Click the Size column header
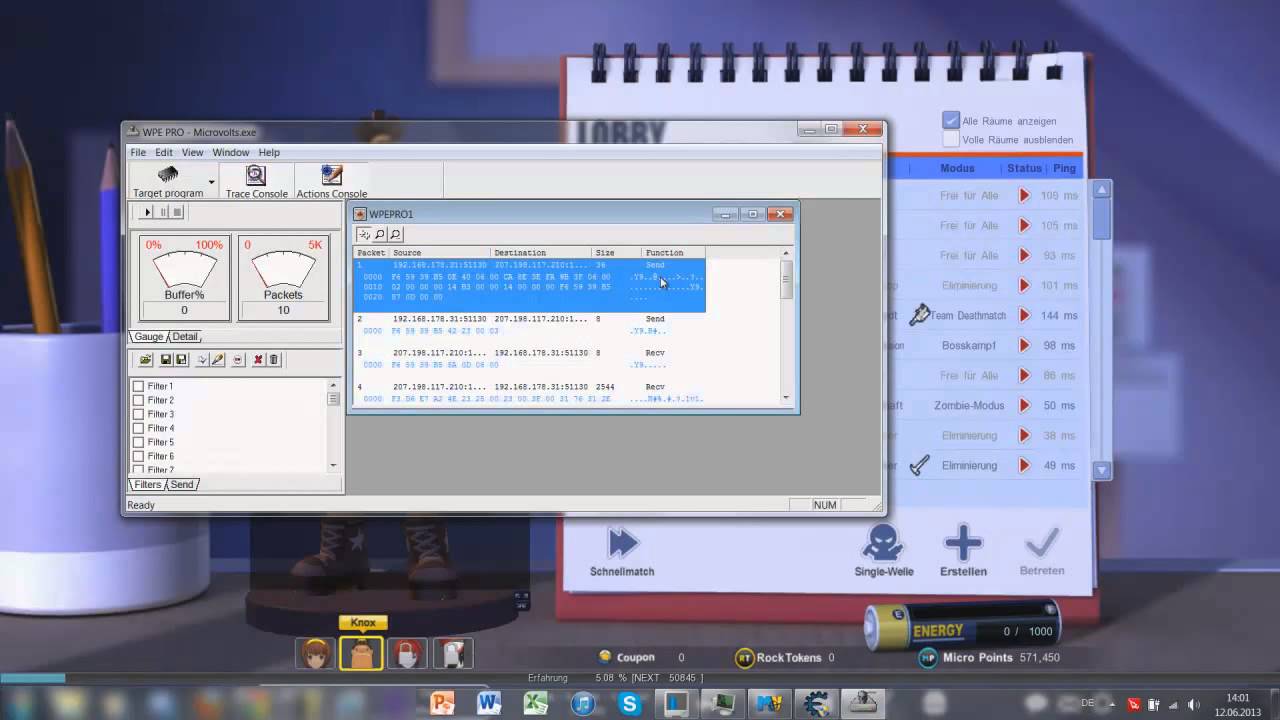Viewport: 1280px width, 720px height. click(617, 253)
